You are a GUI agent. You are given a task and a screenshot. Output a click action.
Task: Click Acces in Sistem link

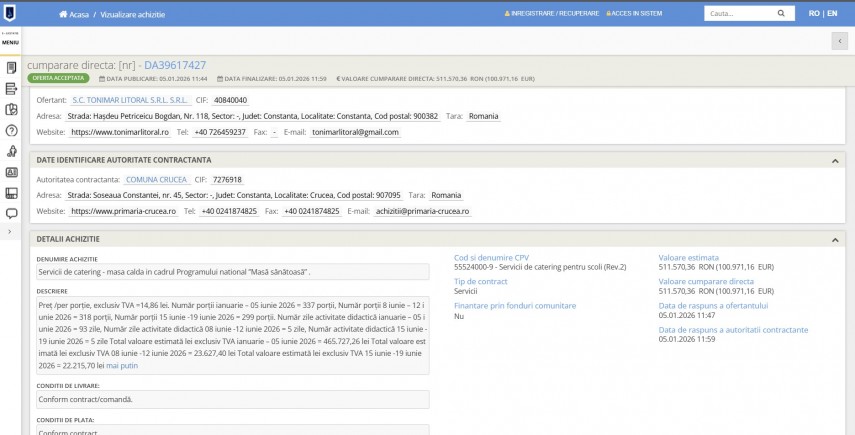point(637,14)
